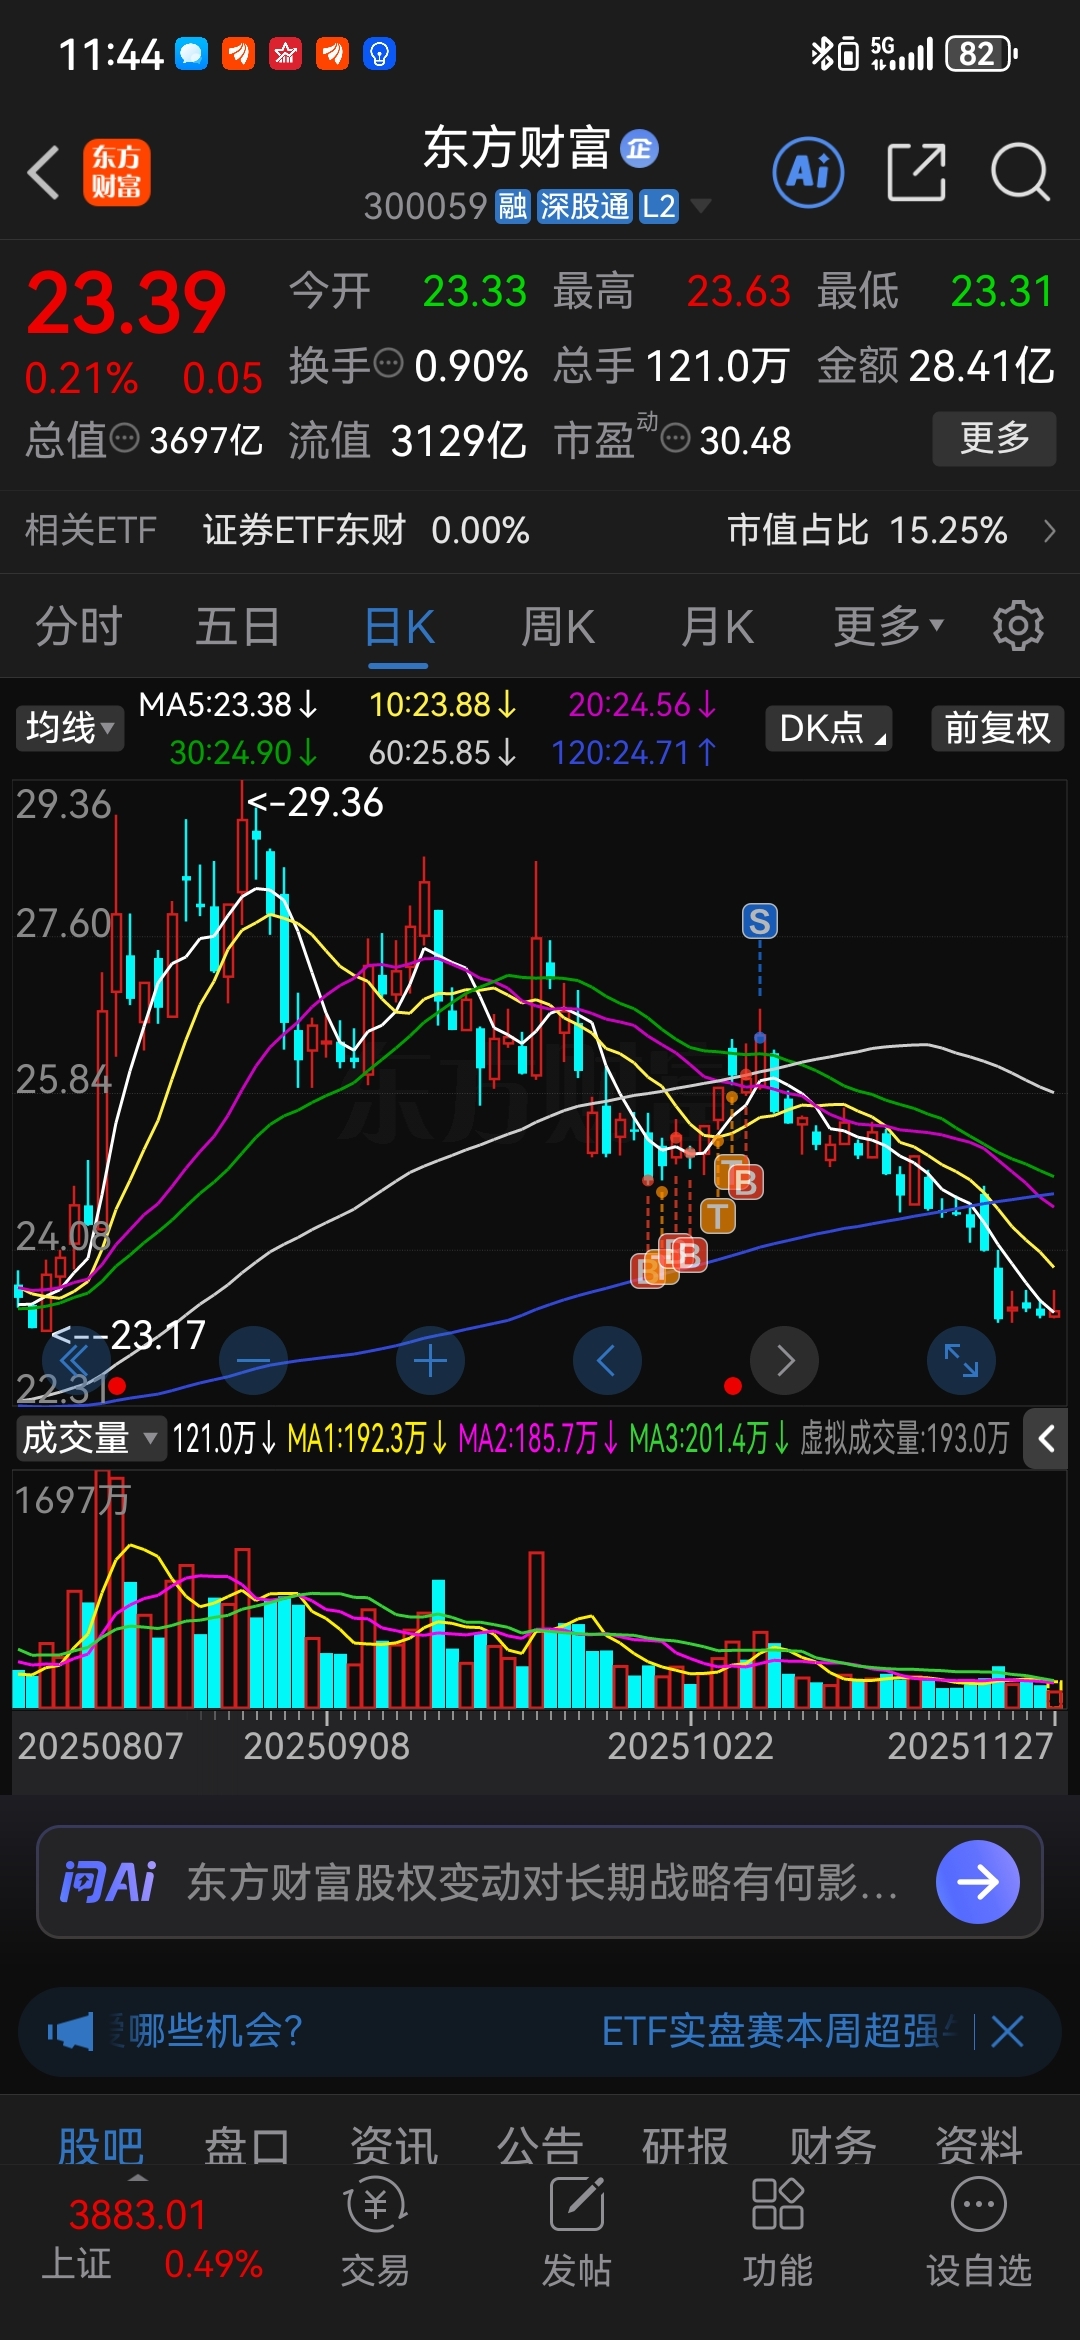Tap the MA5:23.38 moving average label
Viewport: 1080px width, 2340px height.
[227, 705]
